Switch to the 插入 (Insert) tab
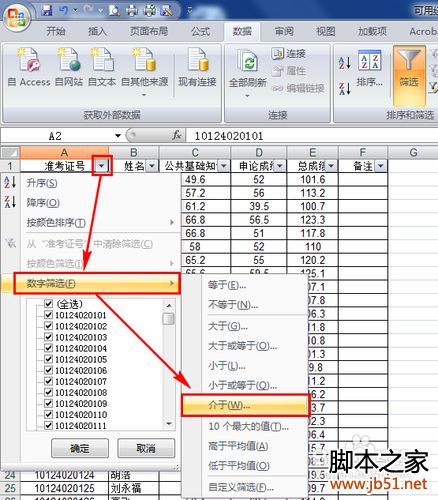The width and height of the screenshot is (438, 500). tap(97, 31)
